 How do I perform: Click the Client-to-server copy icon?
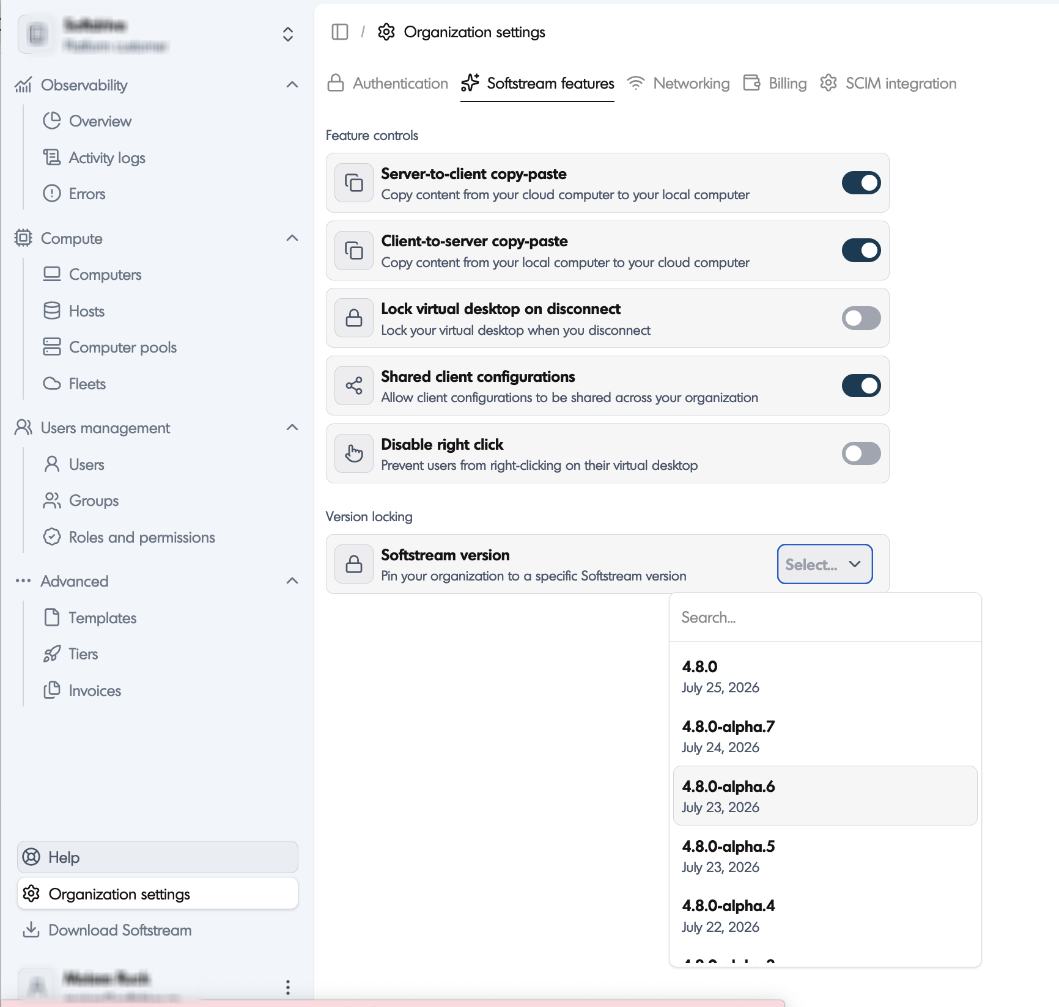(x=354, y=251)
